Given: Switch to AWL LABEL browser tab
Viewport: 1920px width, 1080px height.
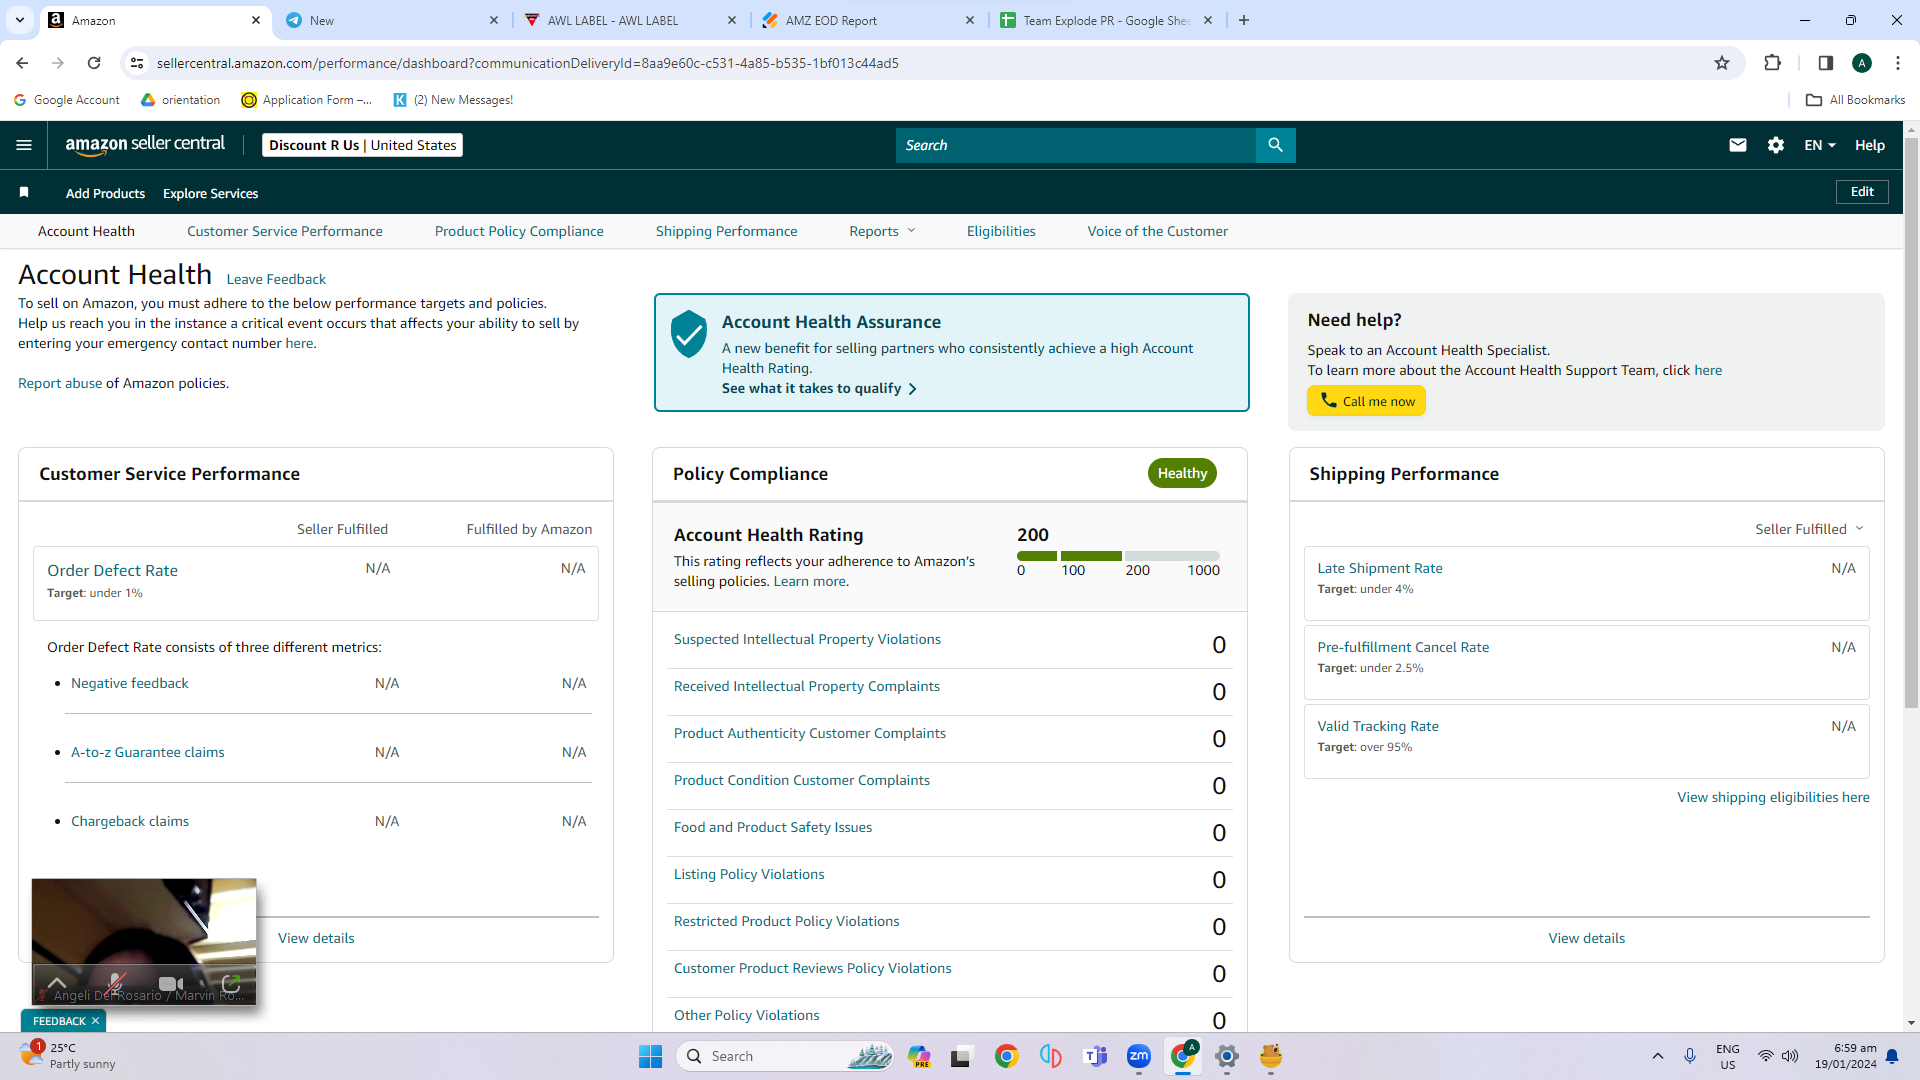Looking at the screenshot, I should click(x=630, y=20).
